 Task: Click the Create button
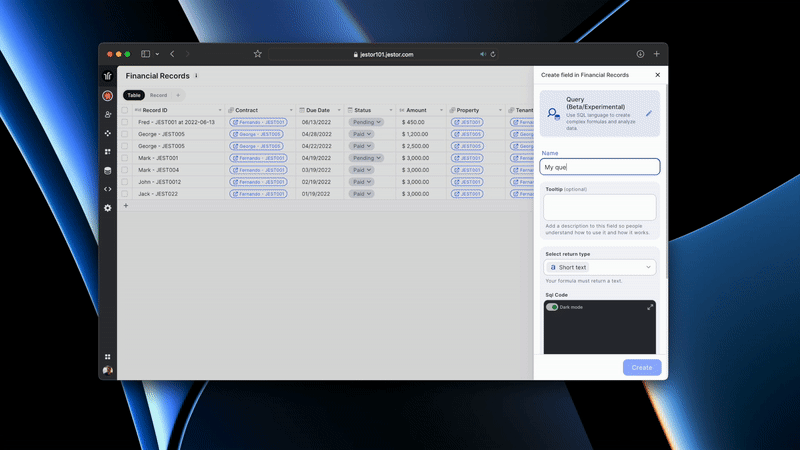[641, 367]
